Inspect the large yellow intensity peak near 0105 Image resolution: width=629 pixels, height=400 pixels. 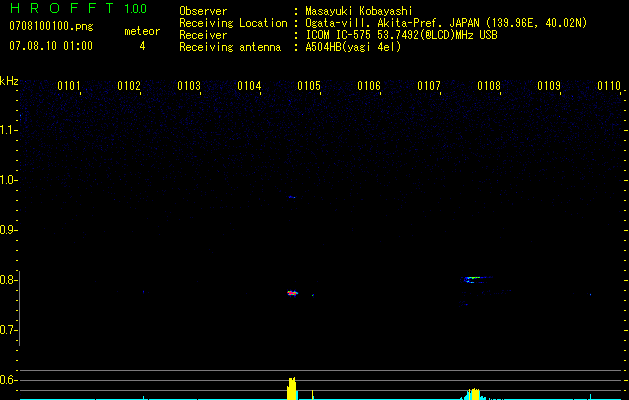pyautogui.click(x=292, y=388)
